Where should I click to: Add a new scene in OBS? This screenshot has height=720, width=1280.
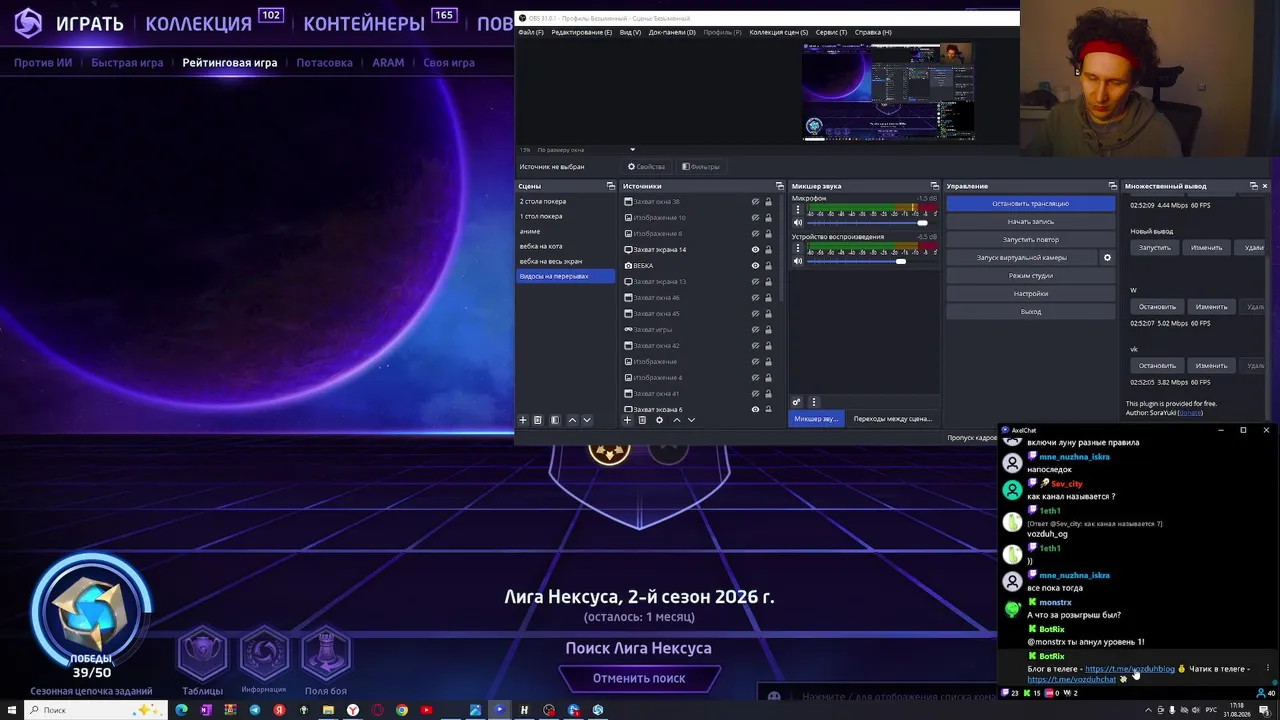pyautogui.click(x=522, y=420)
